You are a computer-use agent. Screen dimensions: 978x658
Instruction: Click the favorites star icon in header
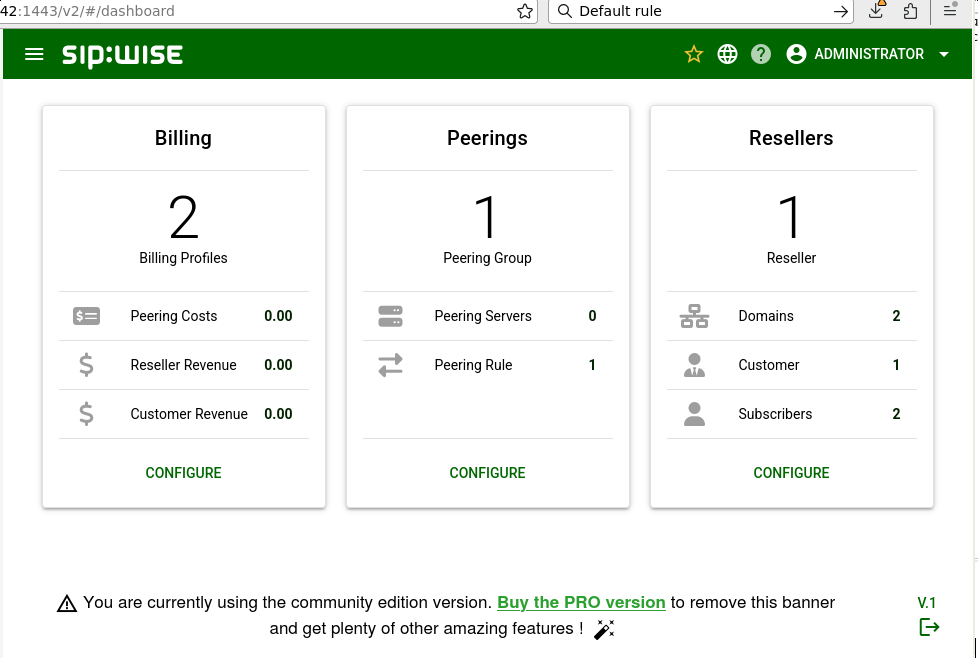pyautogui.click(x=694, y=54)
